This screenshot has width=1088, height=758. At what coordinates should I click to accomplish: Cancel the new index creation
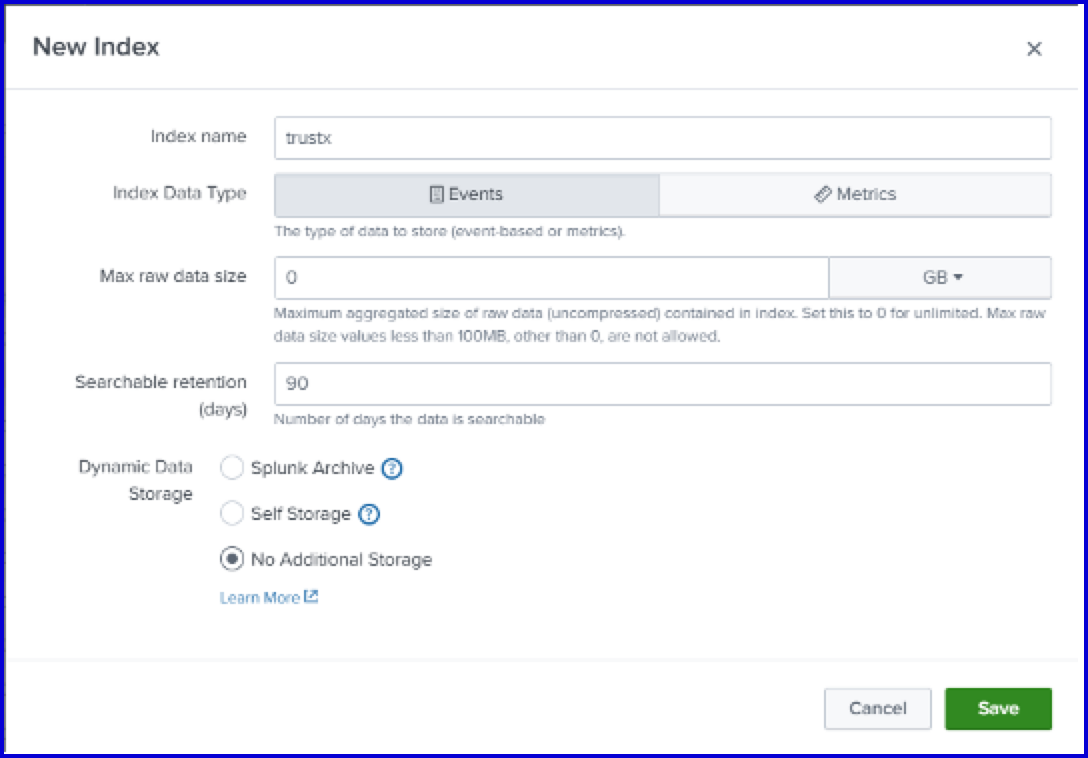877,708
